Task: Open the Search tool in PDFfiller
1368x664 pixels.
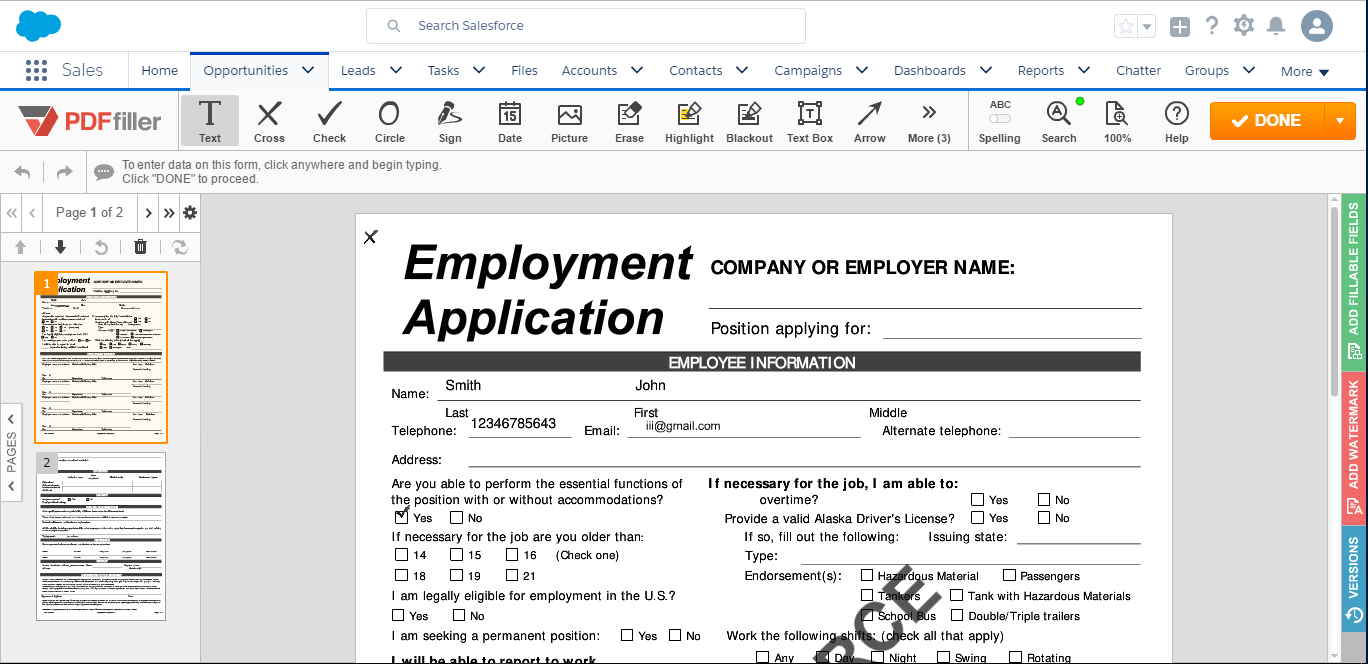Action: (1059, 121)
